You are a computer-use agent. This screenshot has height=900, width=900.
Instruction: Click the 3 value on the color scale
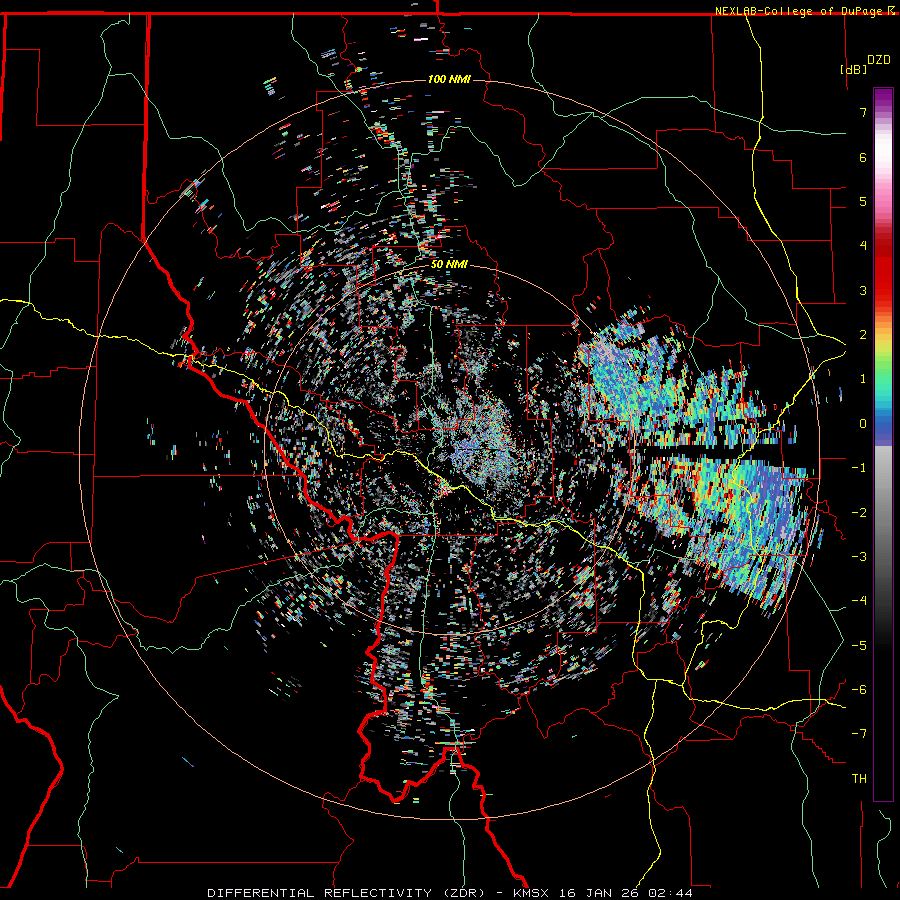(863, 290)
